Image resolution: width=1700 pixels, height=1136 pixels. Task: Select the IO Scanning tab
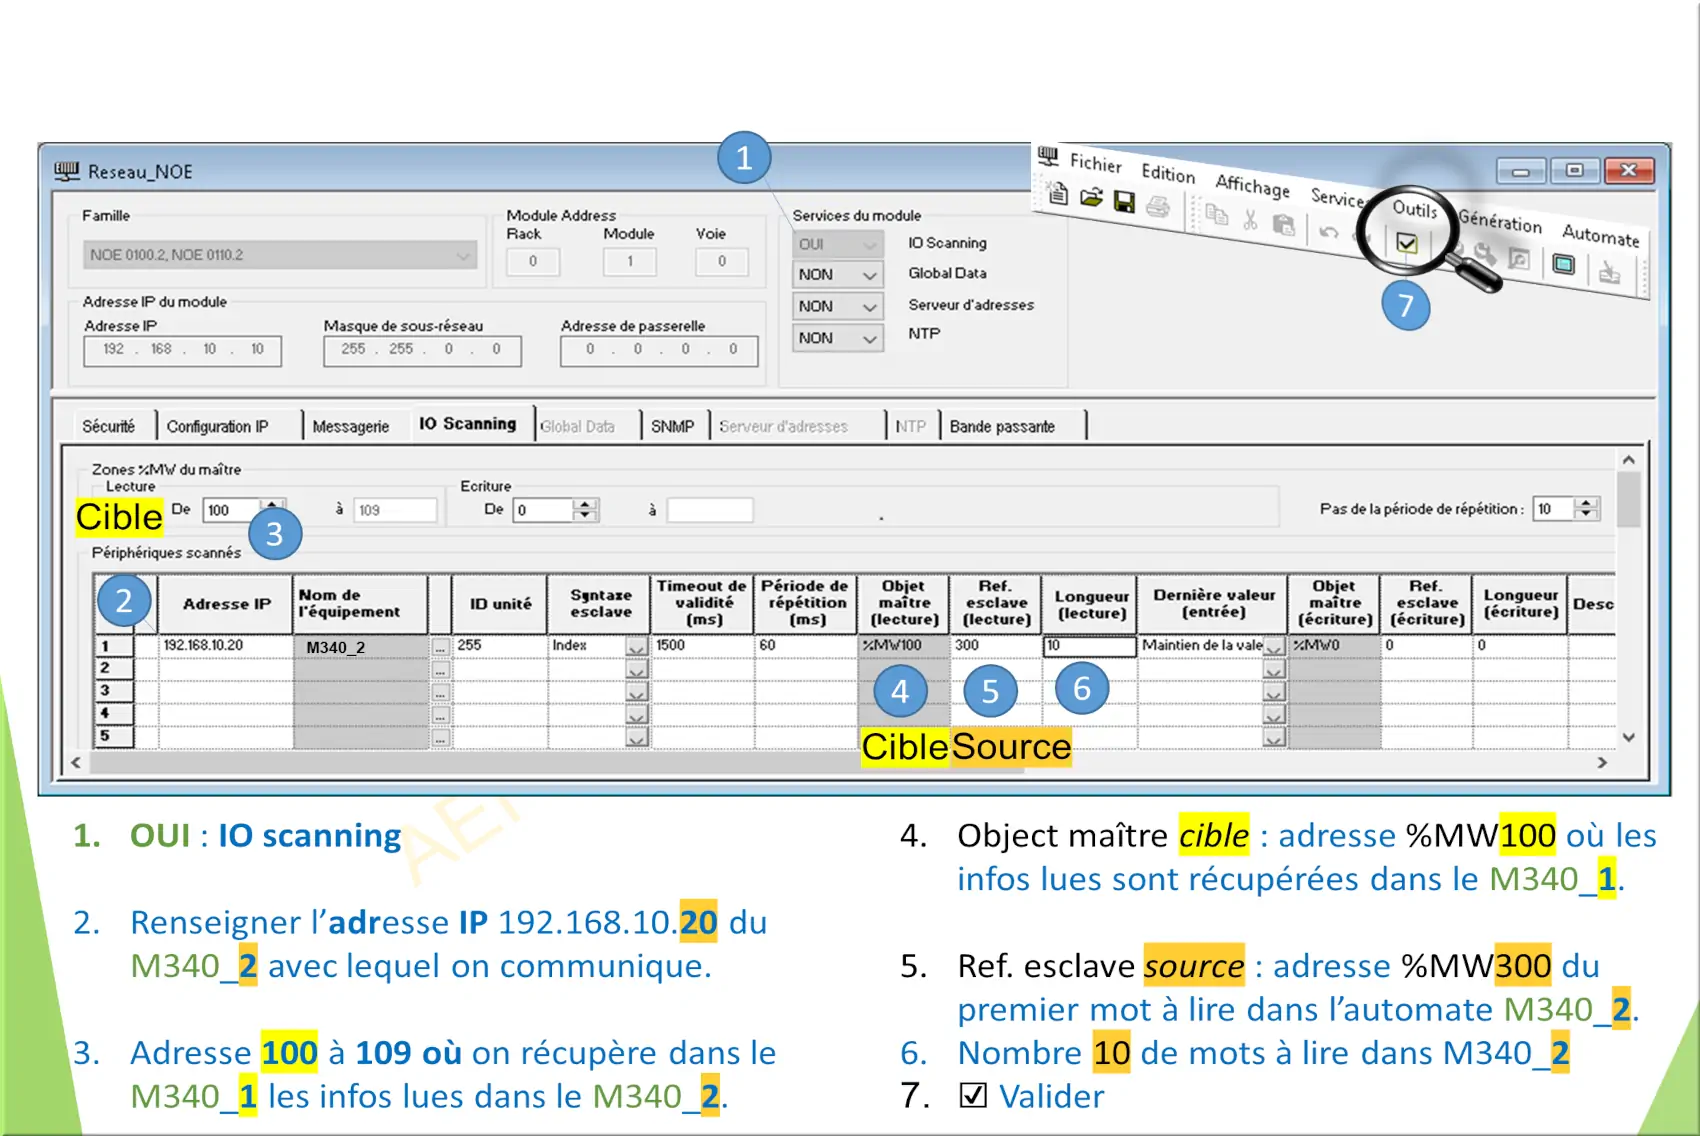467,424
